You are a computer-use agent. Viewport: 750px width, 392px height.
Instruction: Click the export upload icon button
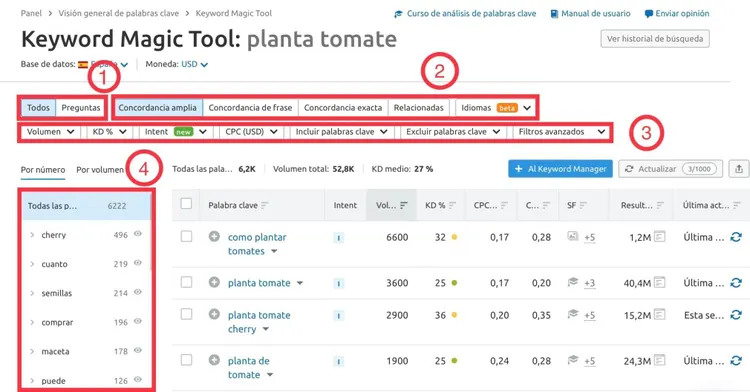click(739, 169)
